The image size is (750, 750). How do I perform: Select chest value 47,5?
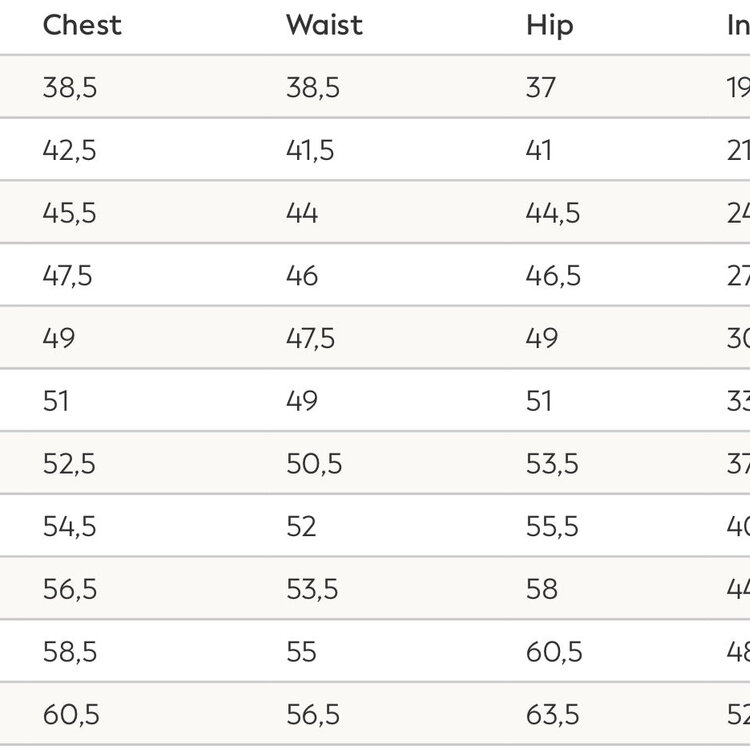pyautogui.click(x=68, y=276)
